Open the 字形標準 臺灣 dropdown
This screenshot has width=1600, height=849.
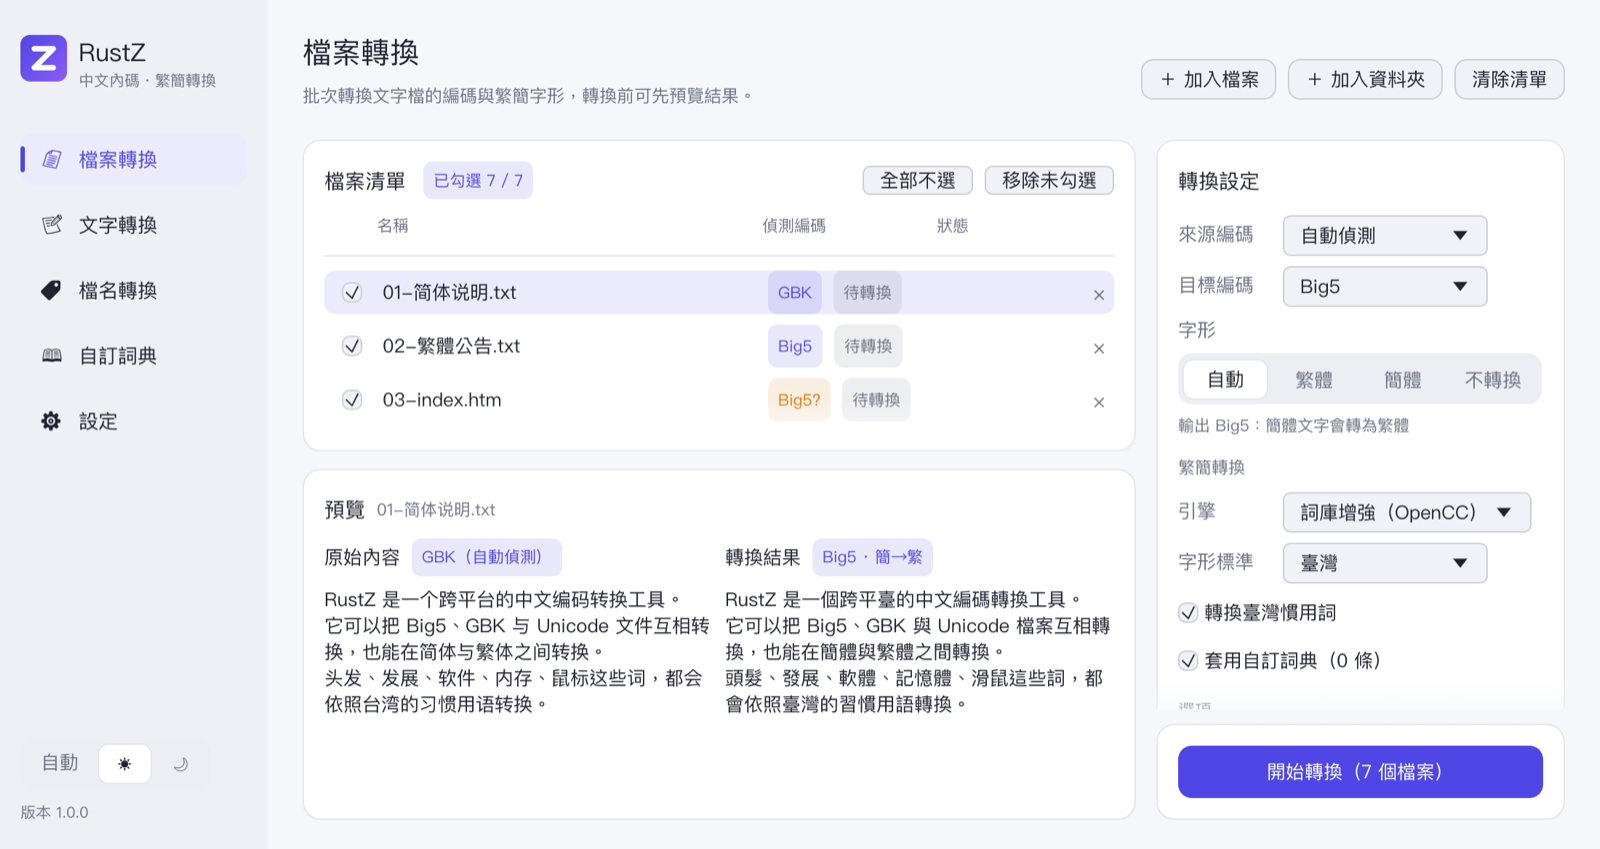[x=1385, y=563]
